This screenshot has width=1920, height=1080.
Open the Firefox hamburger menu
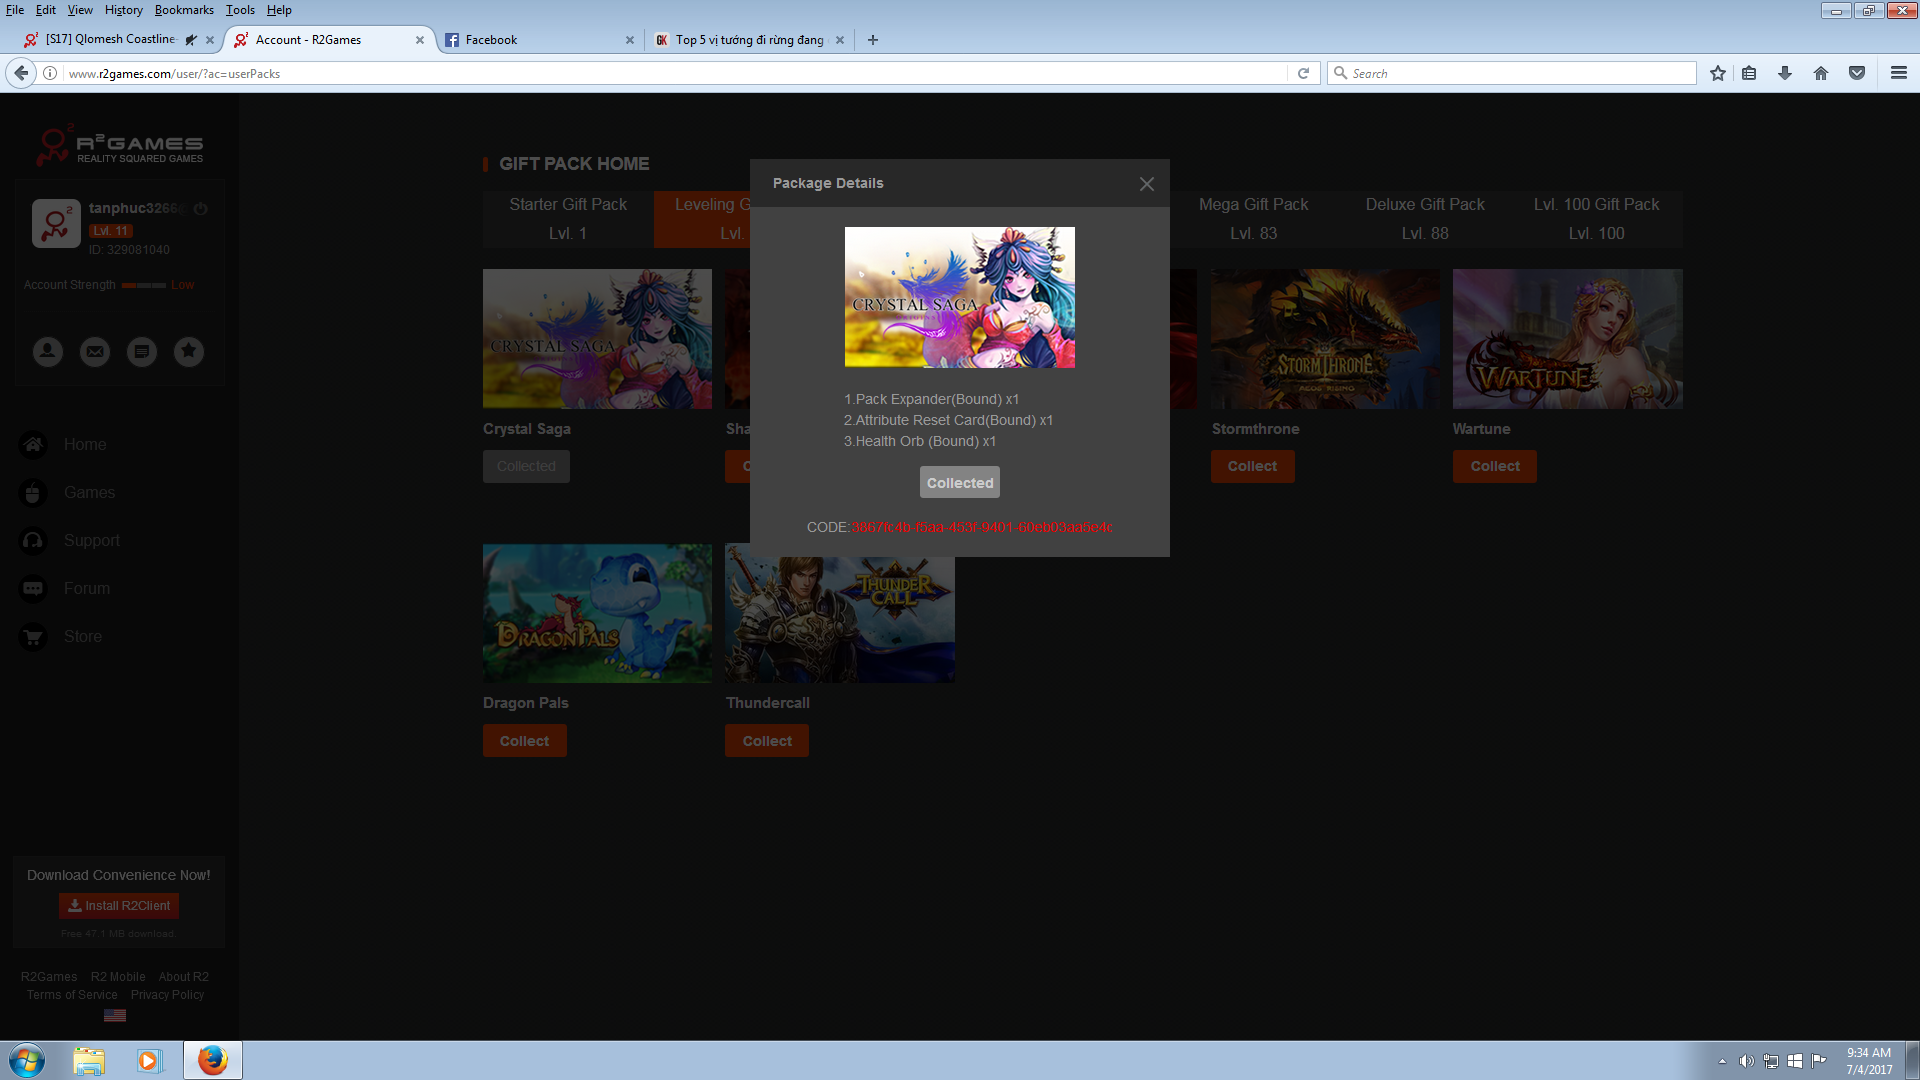tap(1898, 73)
